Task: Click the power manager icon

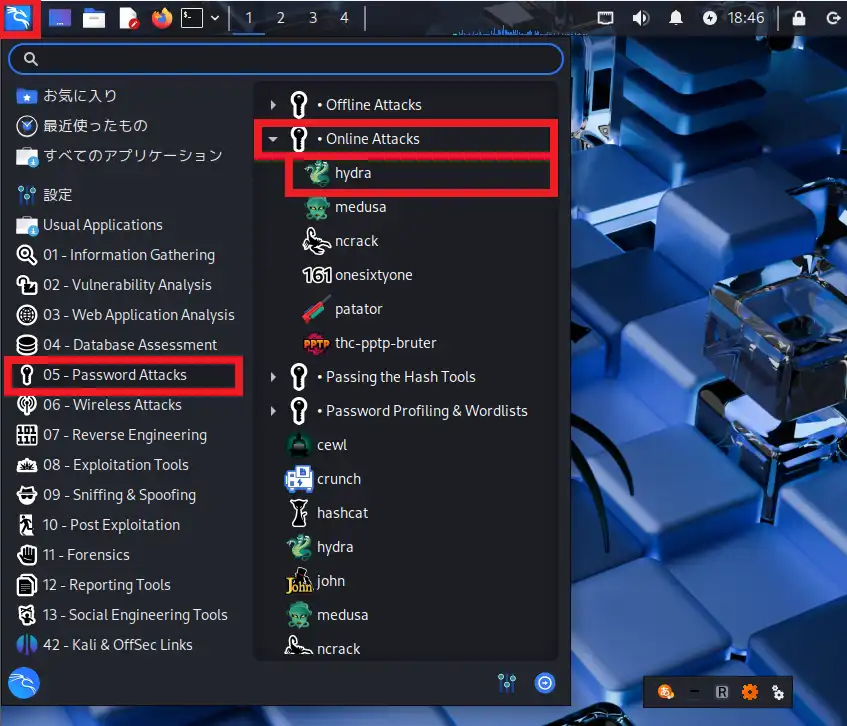Action: point(710,18)
